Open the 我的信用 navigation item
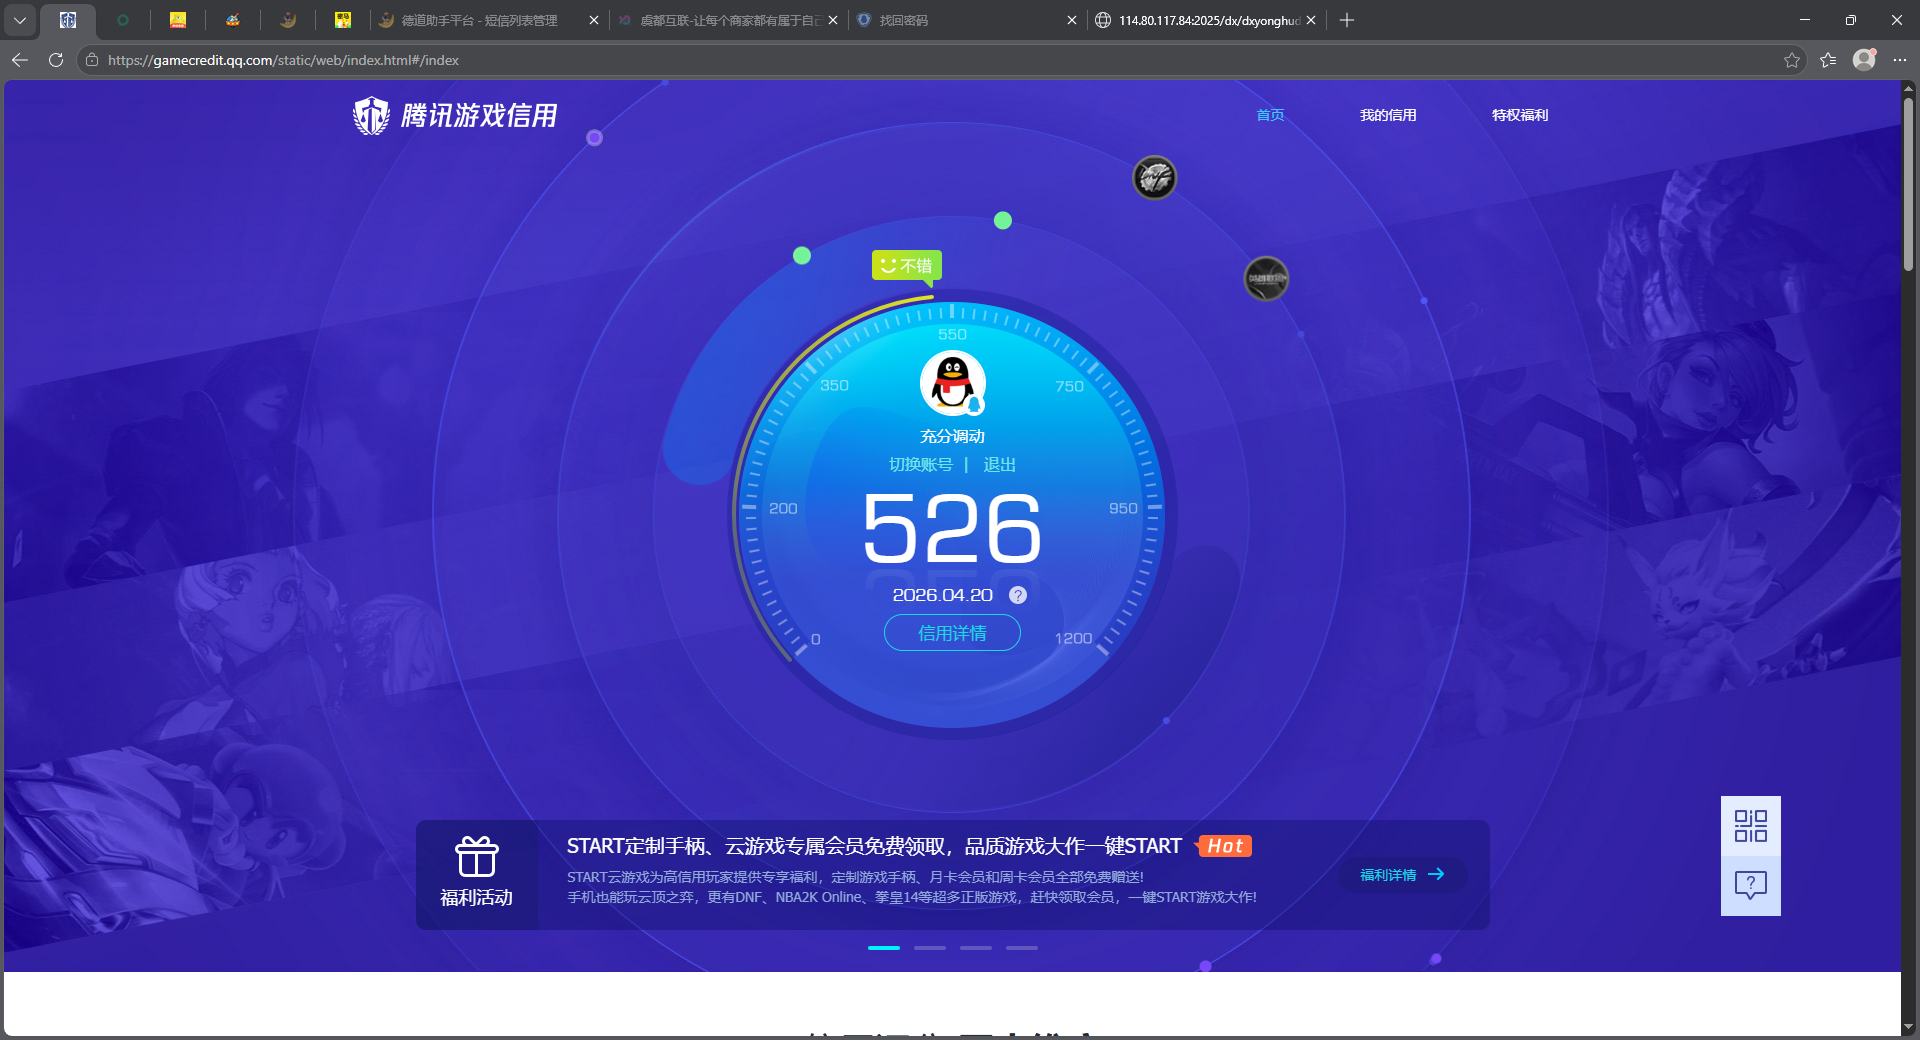The height and width of the screenshot is (1040, 1920). click(1388, 115)
